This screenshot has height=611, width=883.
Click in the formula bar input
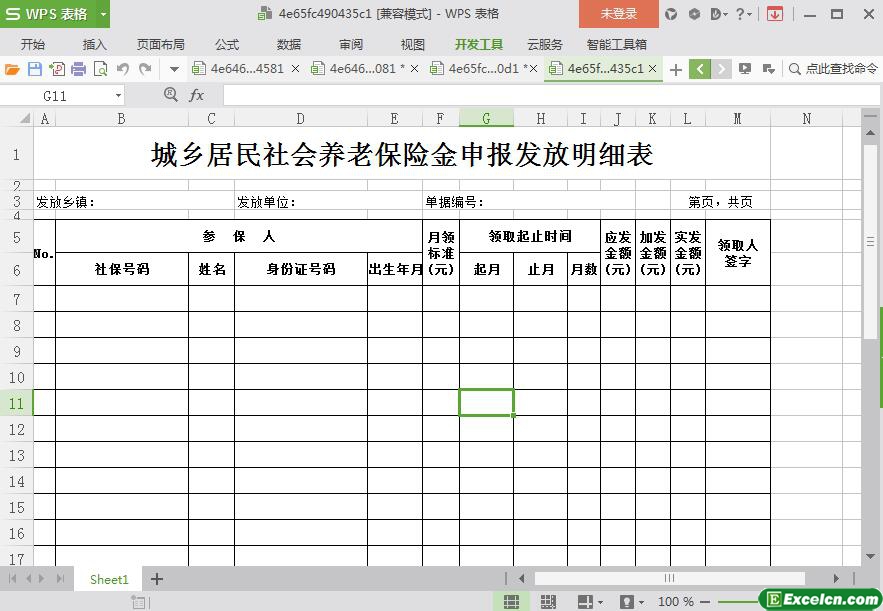[551, 95]
